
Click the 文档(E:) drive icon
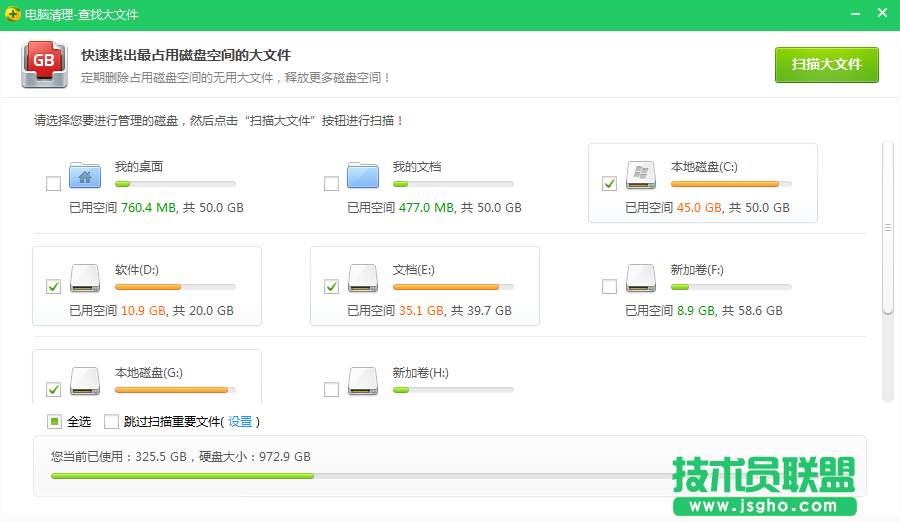click(x=363, y=278)
